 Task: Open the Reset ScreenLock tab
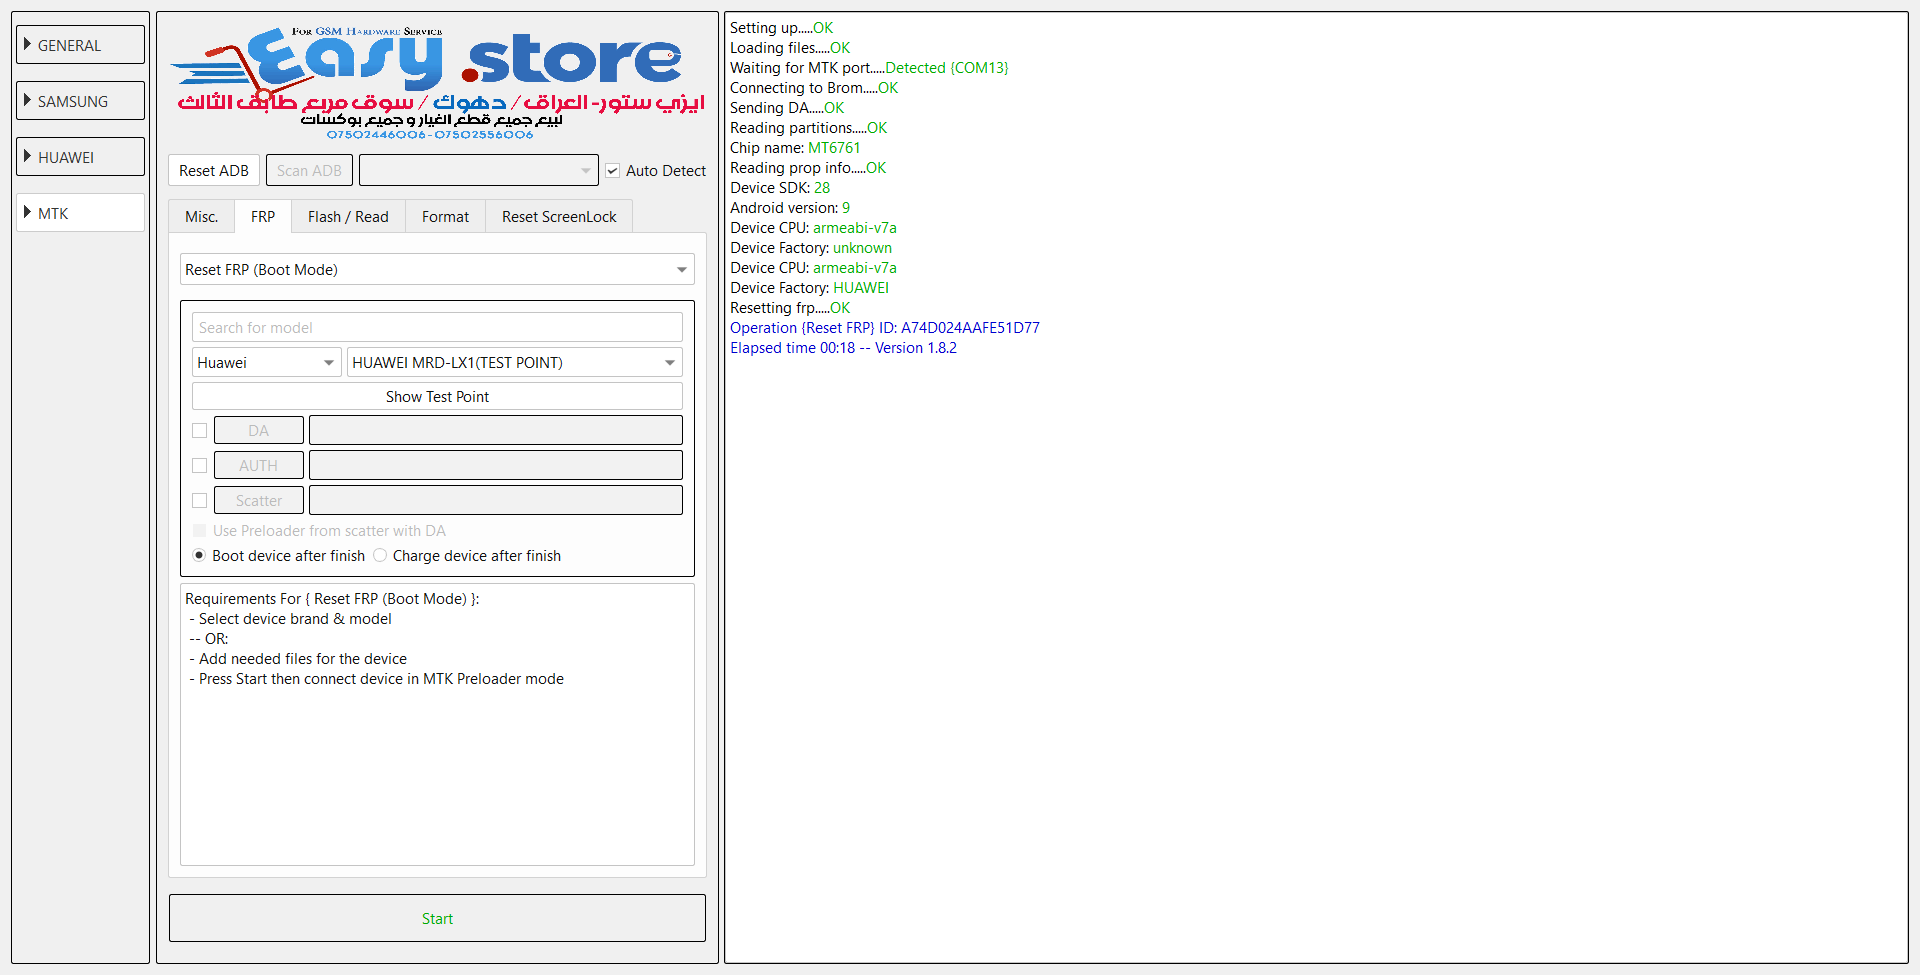coord(559,217)
